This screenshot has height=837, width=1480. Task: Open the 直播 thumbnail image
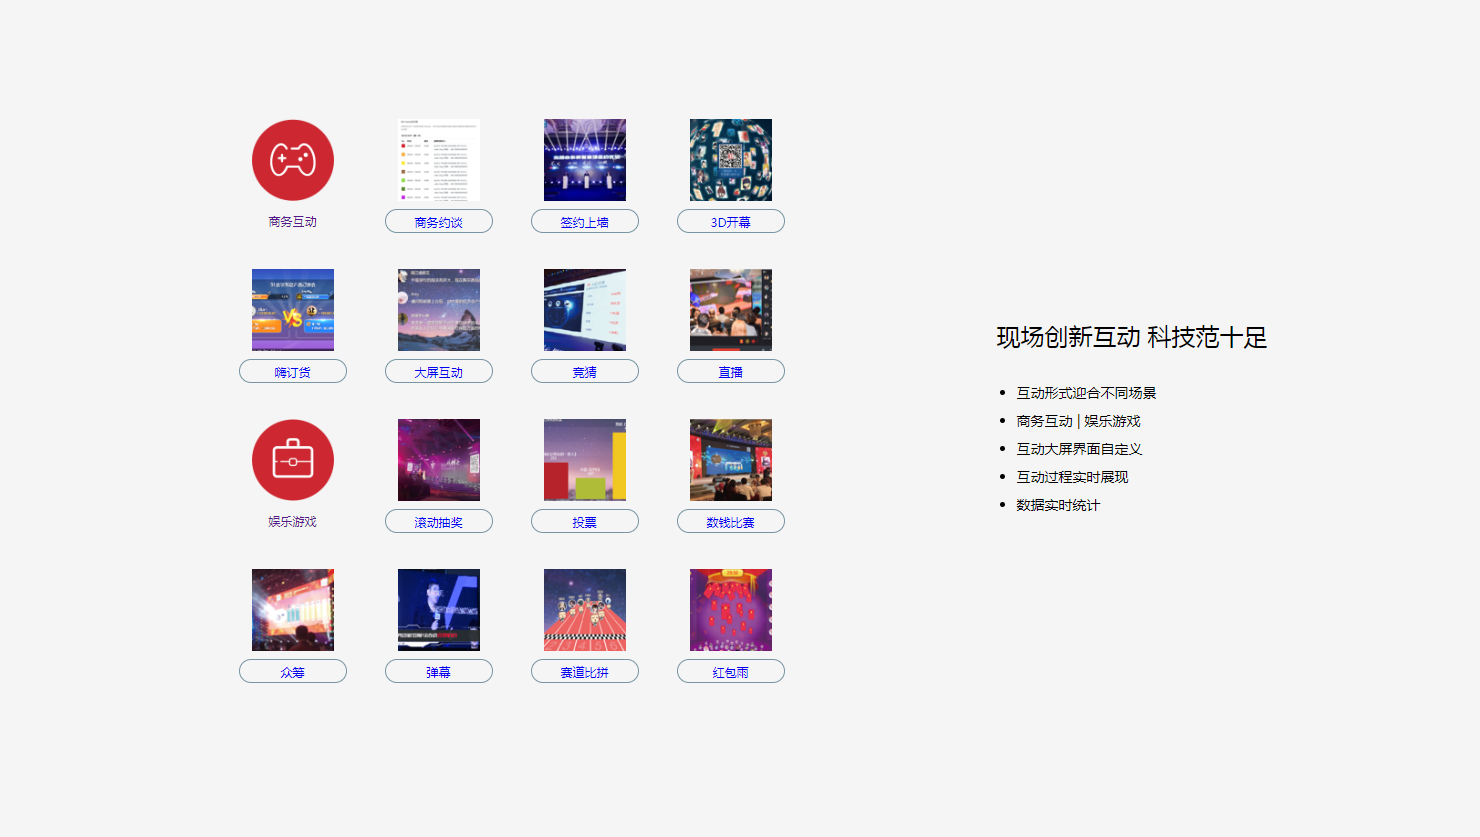tap(731, 310)
